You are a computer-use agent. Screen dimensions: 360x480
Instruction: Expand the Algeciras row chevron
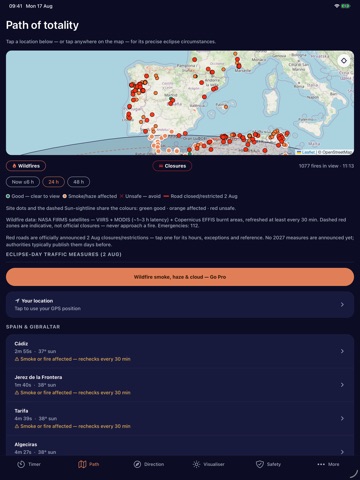coord(342,452)
